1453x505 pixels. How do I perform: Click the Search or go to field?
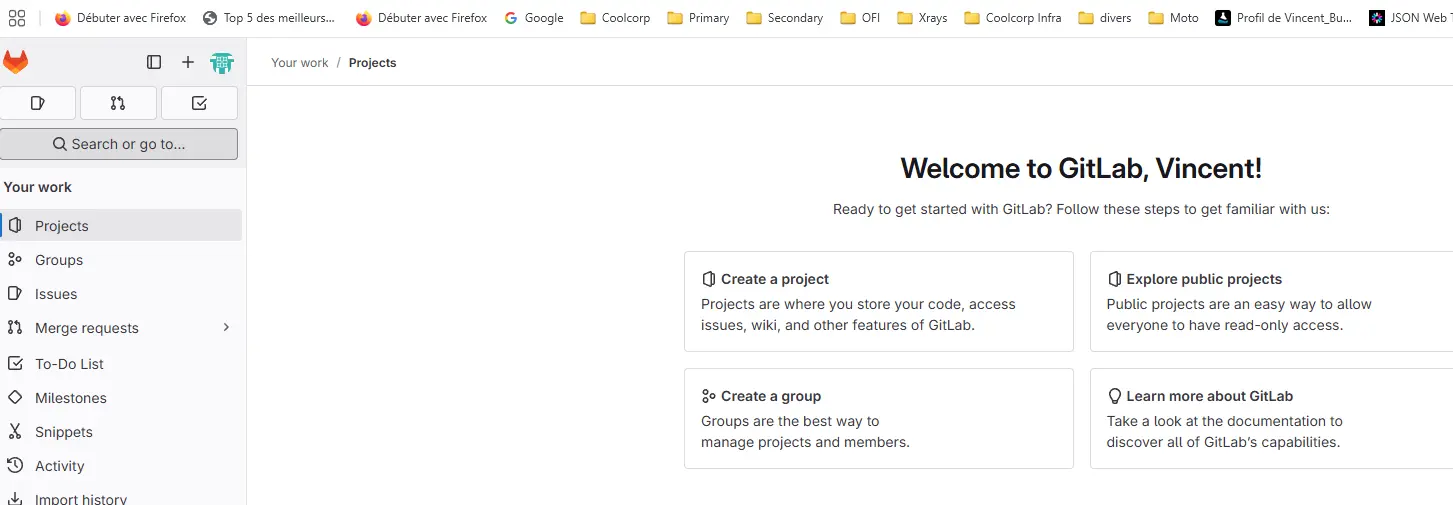click(x=119, y=144)
